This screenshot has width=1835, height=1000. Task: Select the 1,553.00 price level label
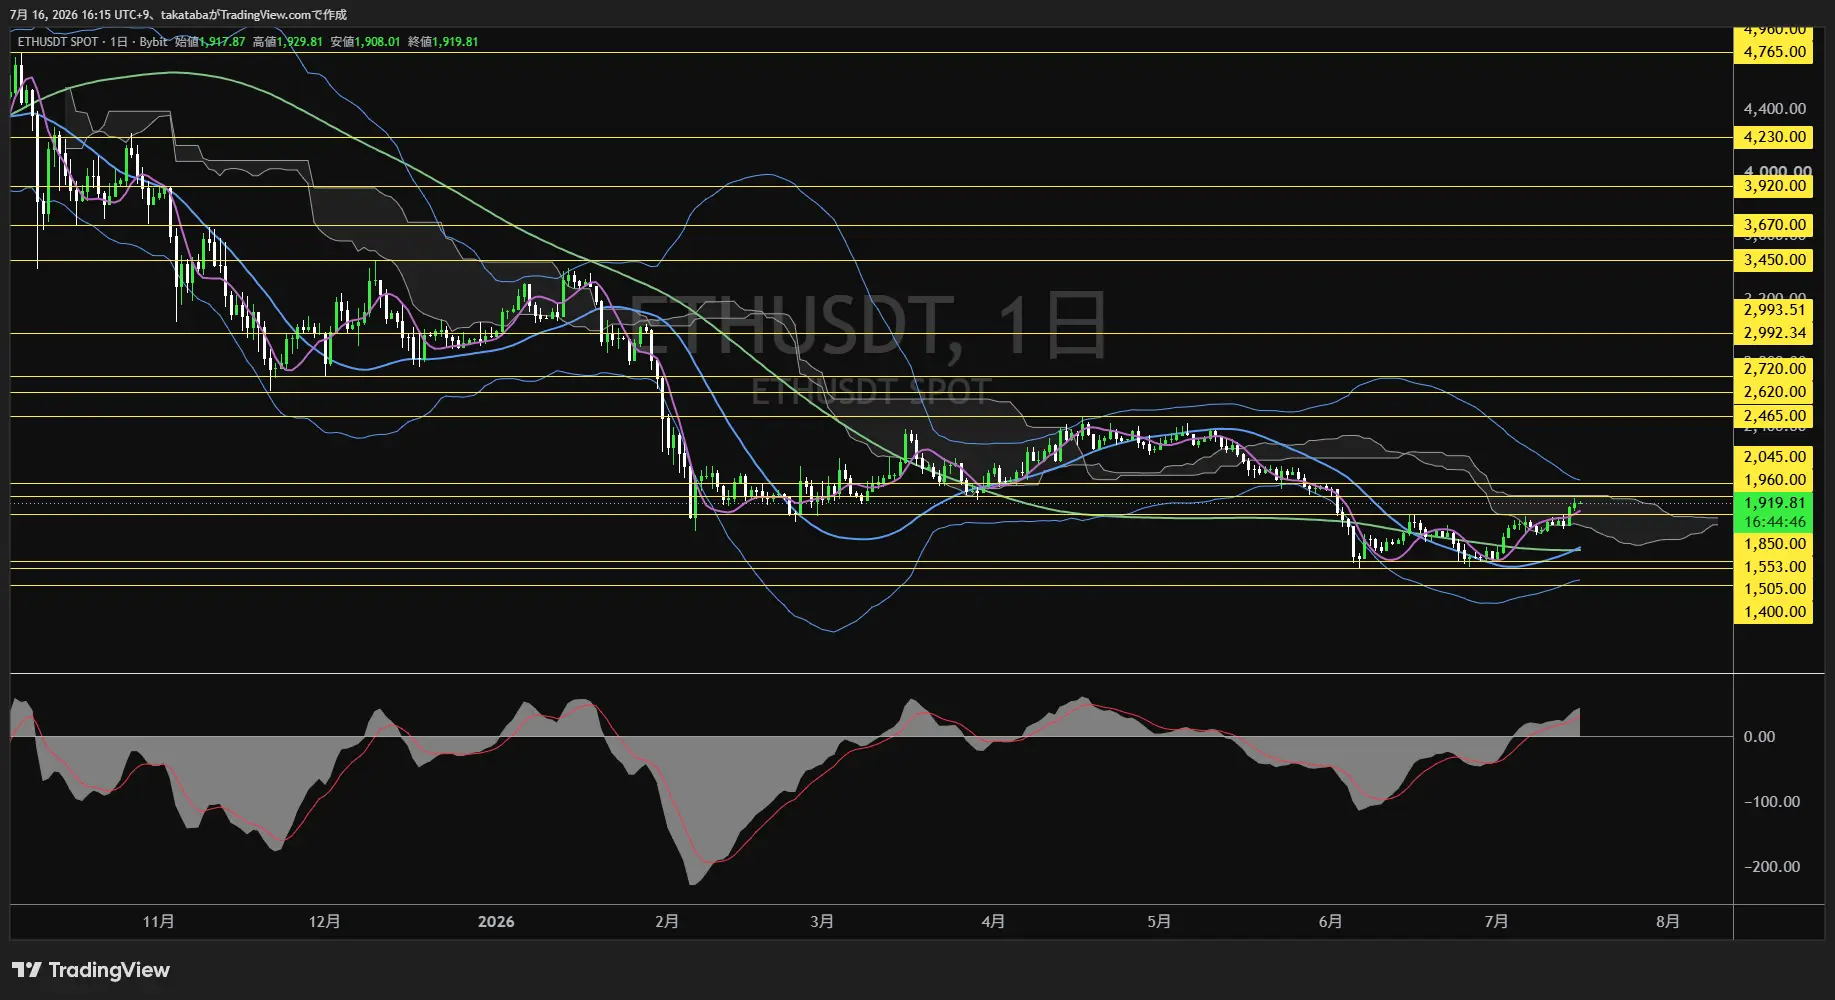coord(1774,567)
